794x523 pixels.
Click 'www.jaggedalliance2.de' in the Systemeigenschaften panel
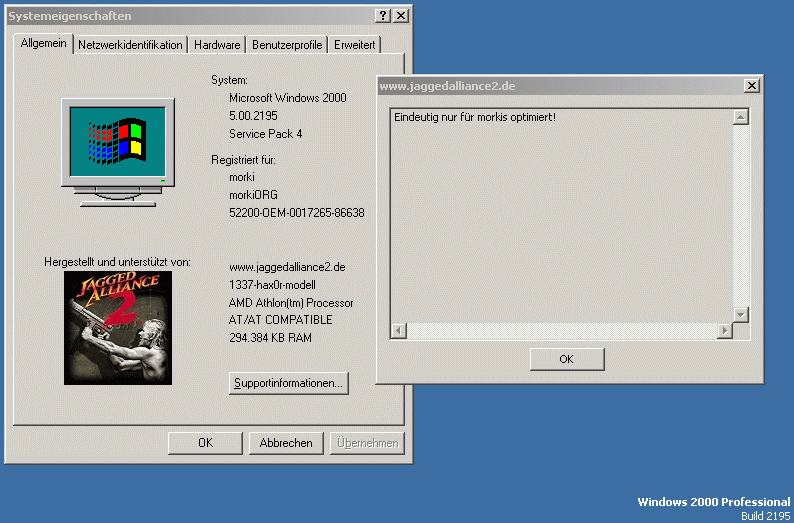tap(287, 267)
